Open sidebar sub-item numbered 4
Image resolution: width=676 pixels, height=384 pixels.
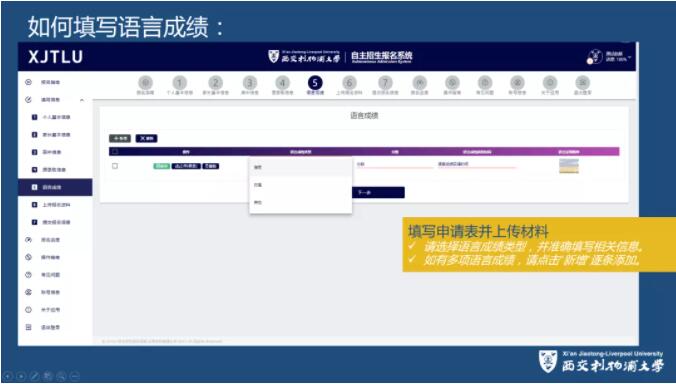click(x=55, y=170)
